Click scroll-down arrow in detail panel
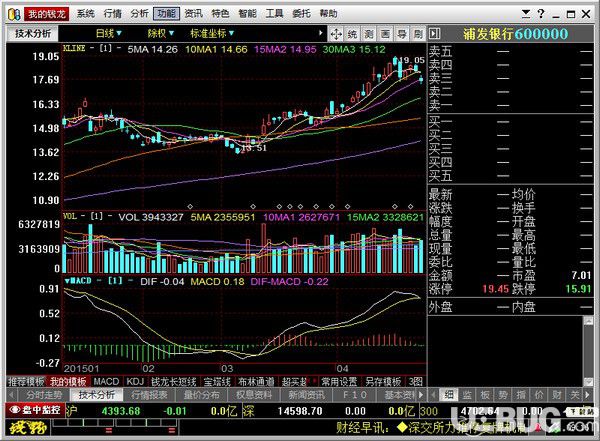Viewport: 600px width, 441px height. tap(589, 381)
